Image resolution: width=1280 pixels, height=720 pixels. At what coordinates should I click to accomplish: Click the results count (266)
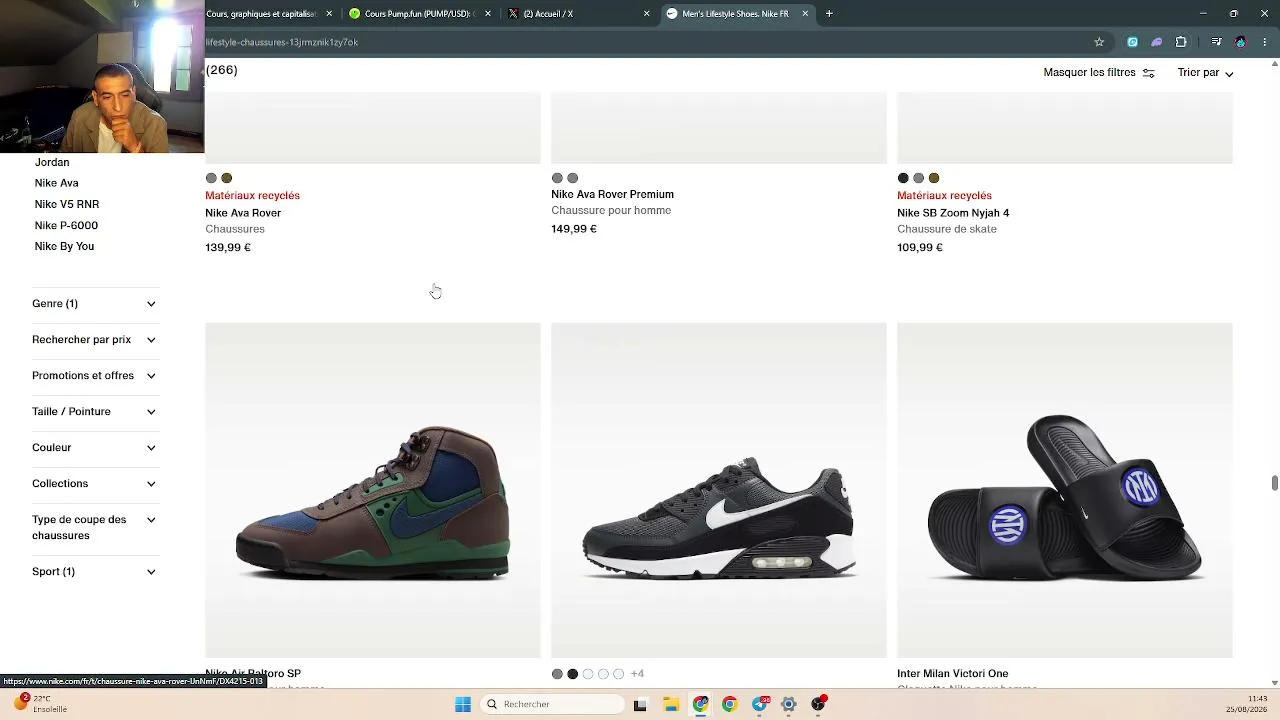click(x=222, y=70)
